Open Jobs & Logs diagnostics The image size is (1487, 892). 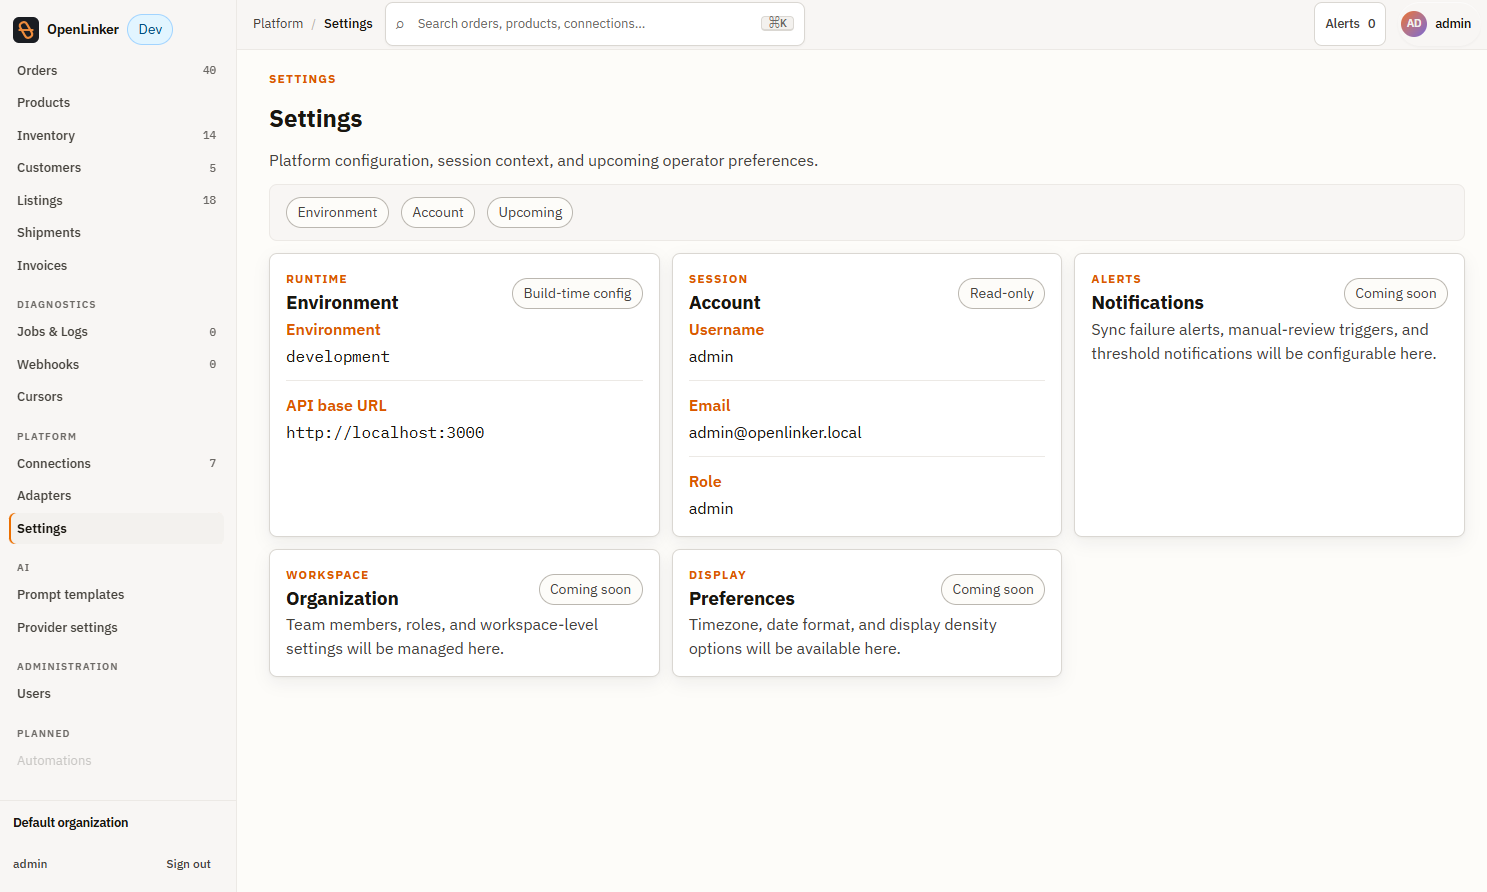point(116,331)
